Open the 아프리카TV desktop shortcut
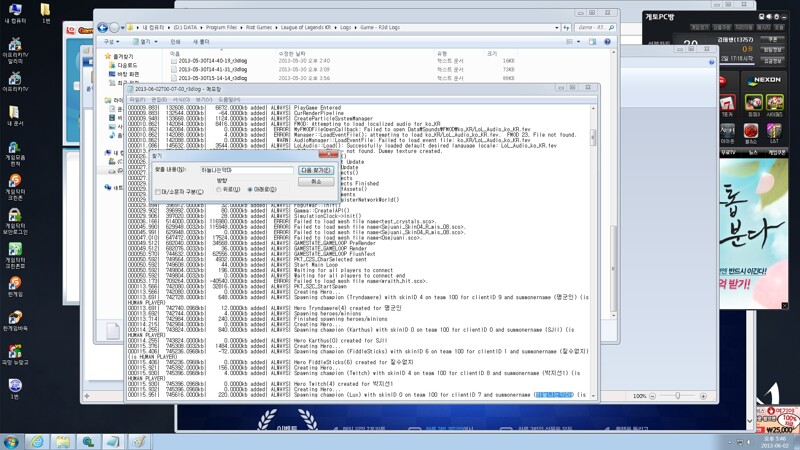Screen dimensions: 800x450 tap(15, 82)
